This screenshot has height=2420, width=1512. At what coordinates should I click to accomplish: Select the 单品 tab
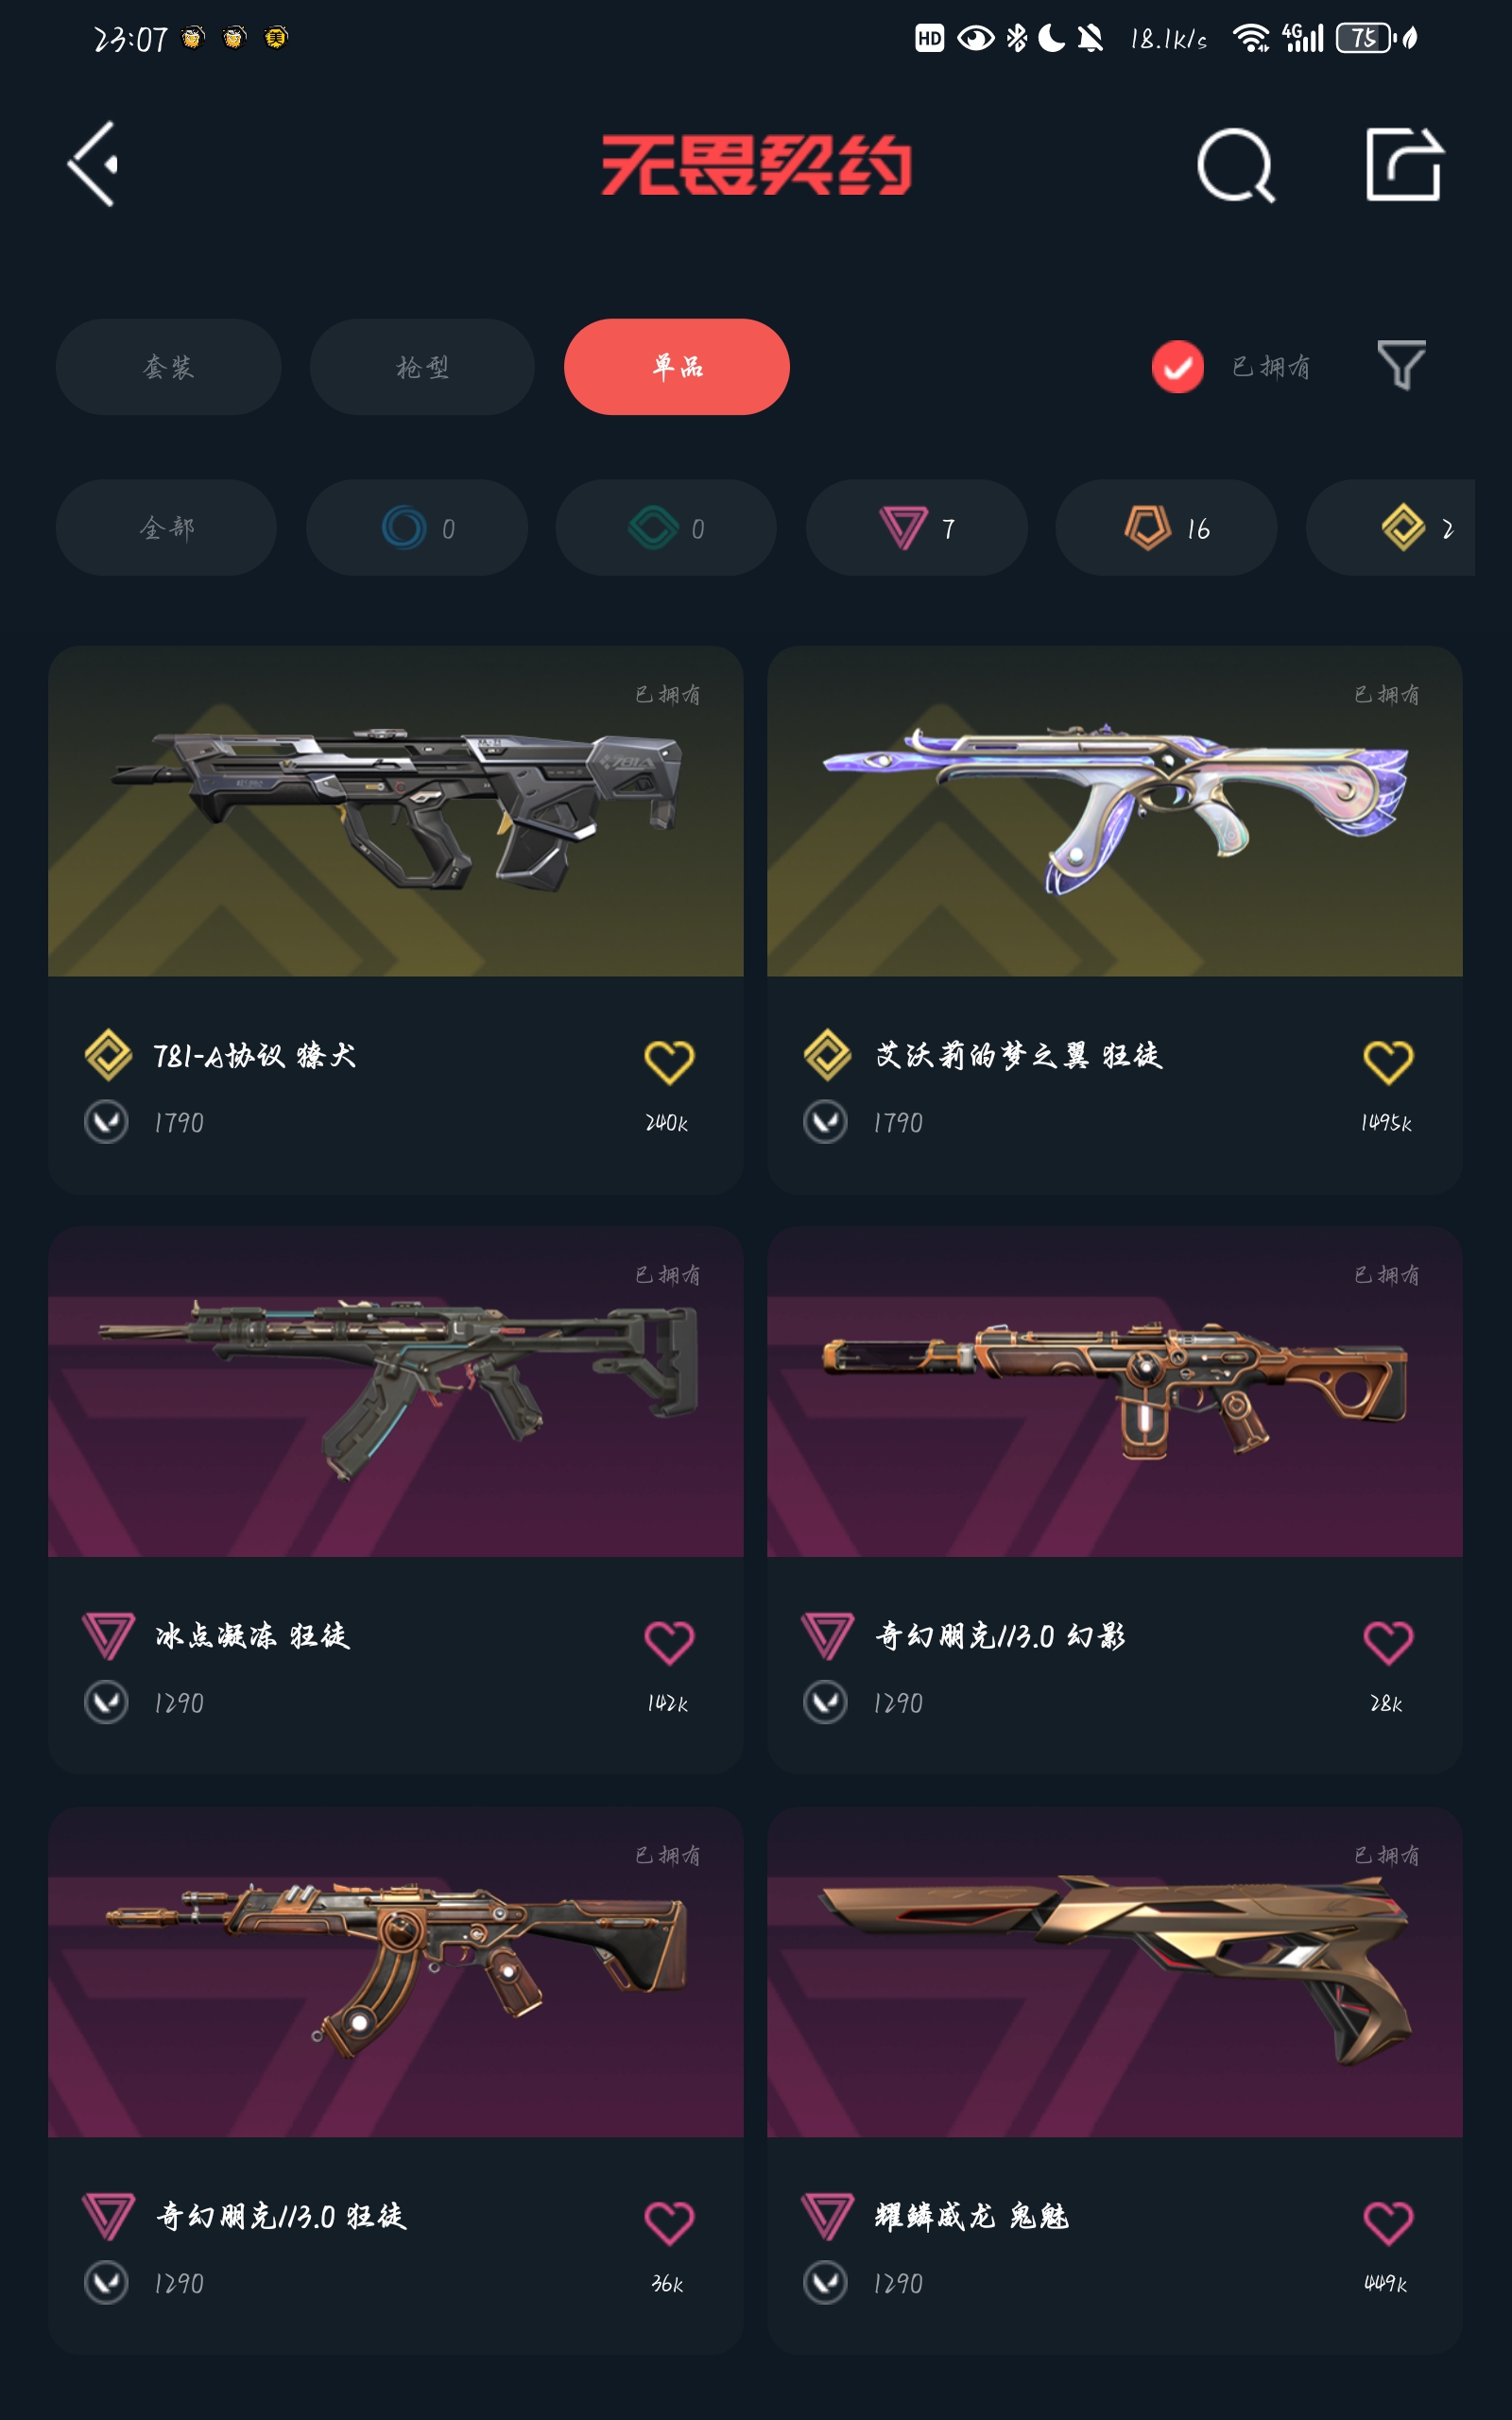click(x=677, y=367)
